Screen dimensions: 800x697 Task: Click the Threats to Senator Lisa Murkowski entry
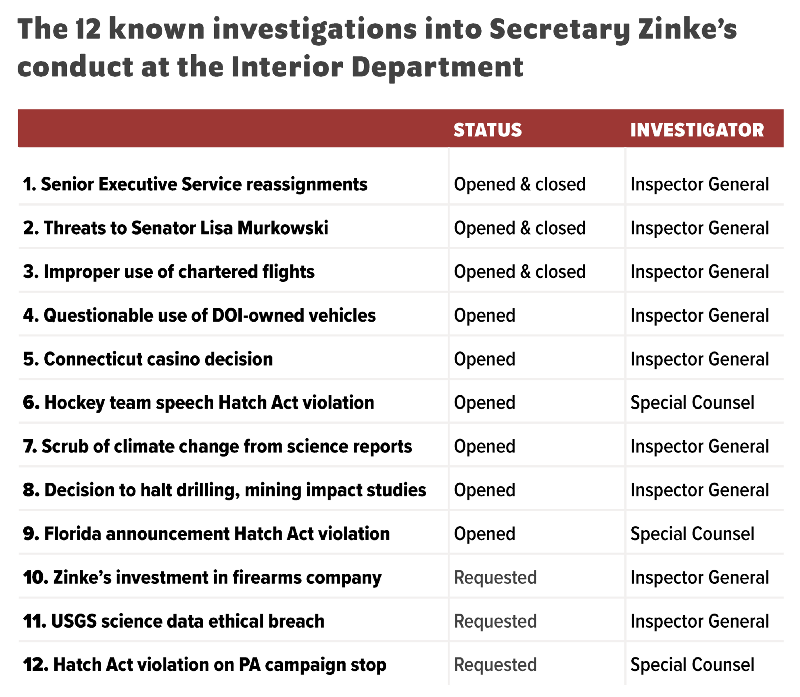[176, 228]
